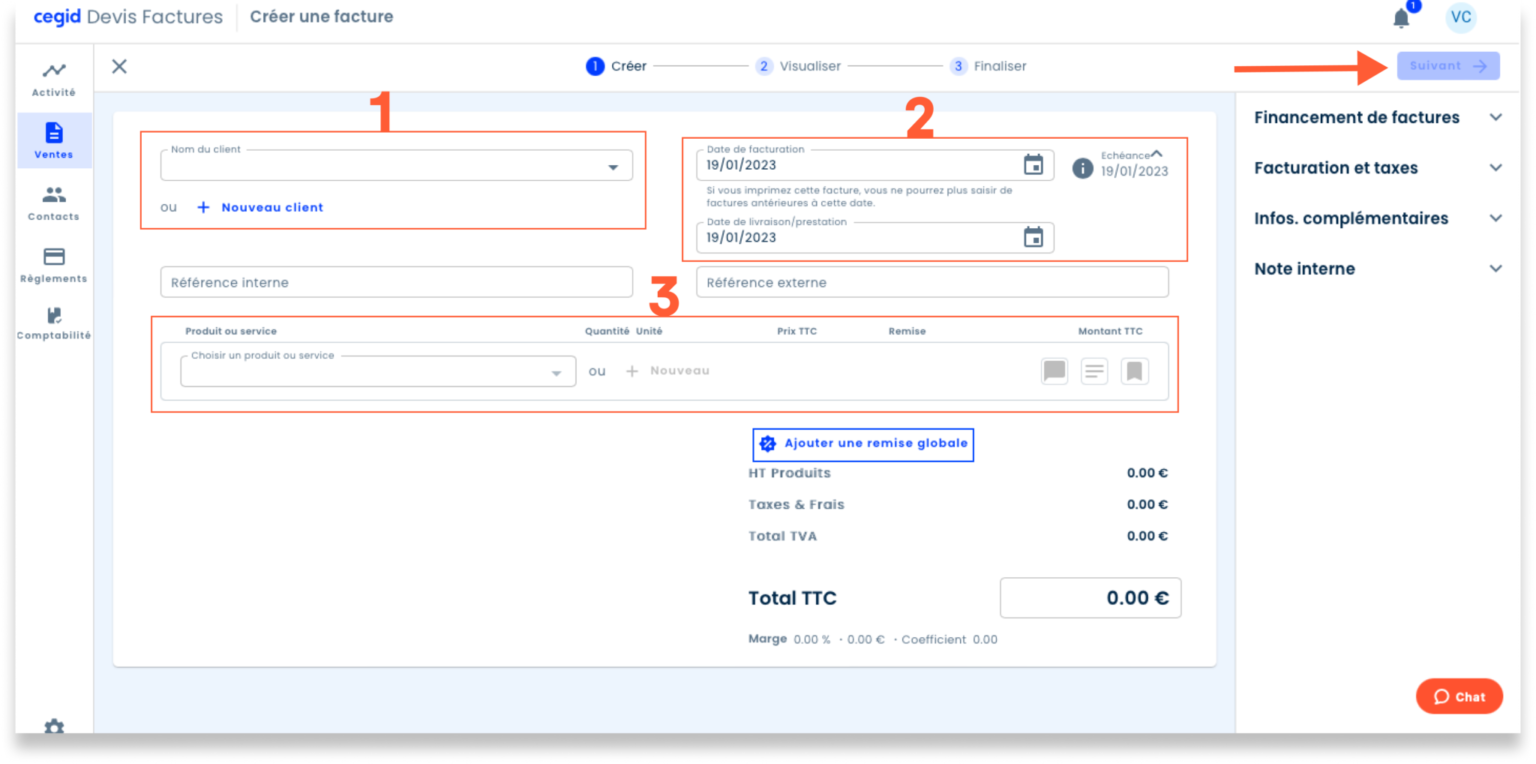
Task: Open Contacts in the sidebar
Action: click(x=54, y=203)
